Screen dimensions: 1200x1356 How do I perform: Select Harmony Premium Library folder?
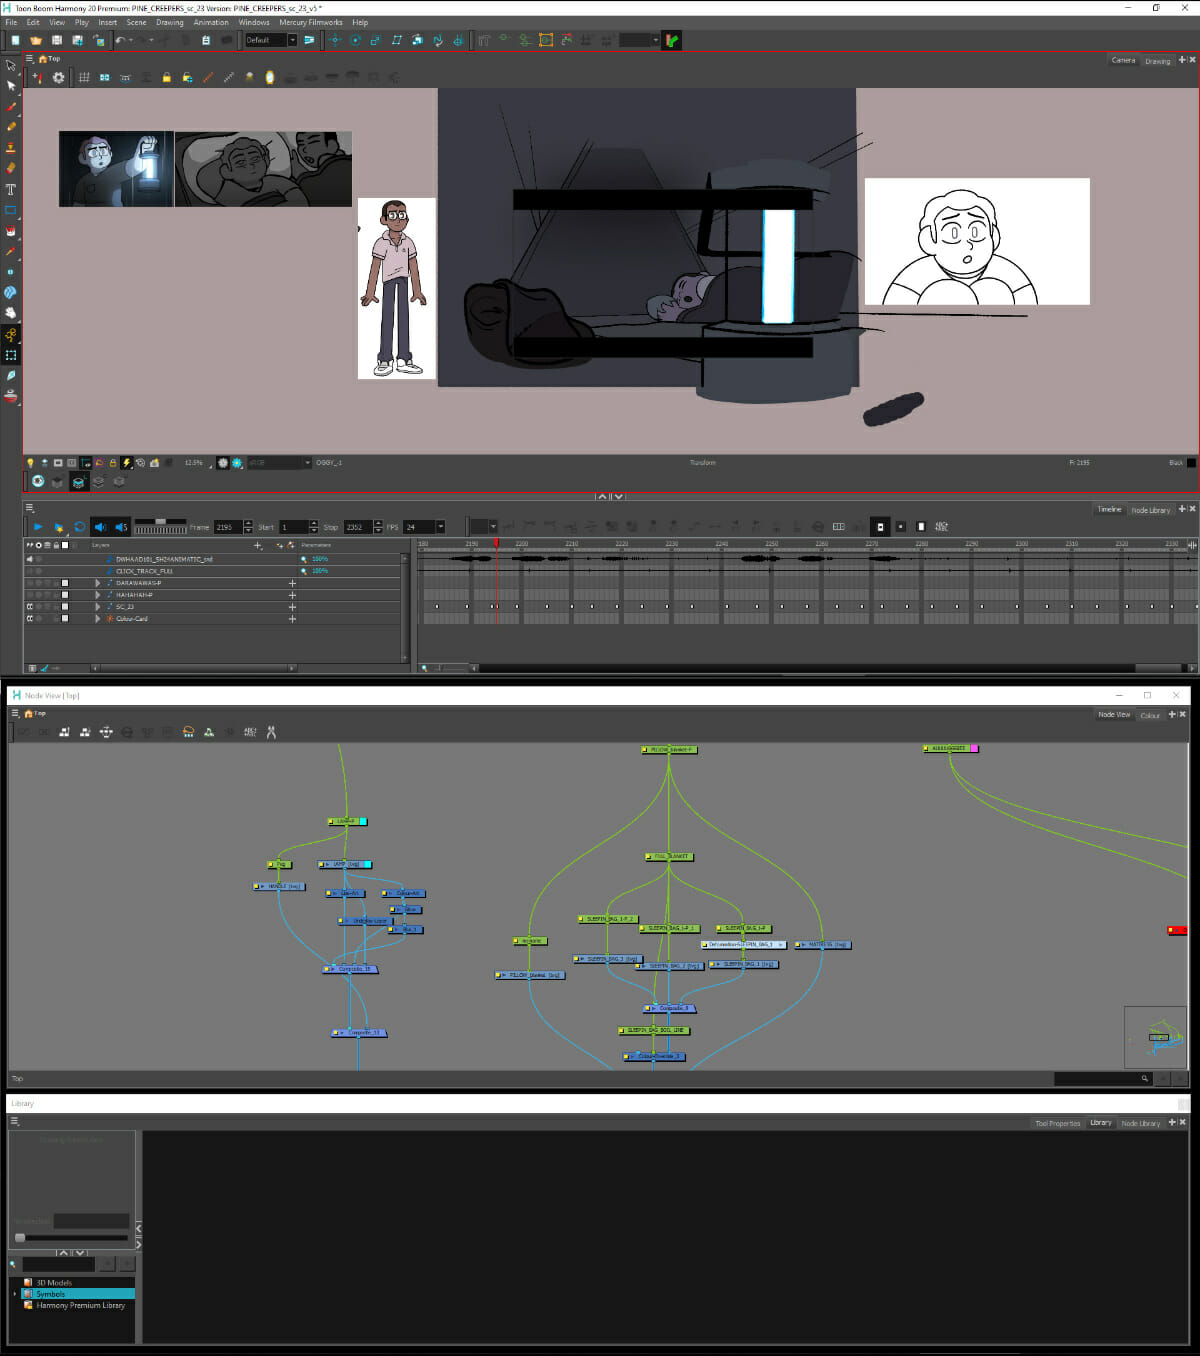click(x=80, y=1305)
